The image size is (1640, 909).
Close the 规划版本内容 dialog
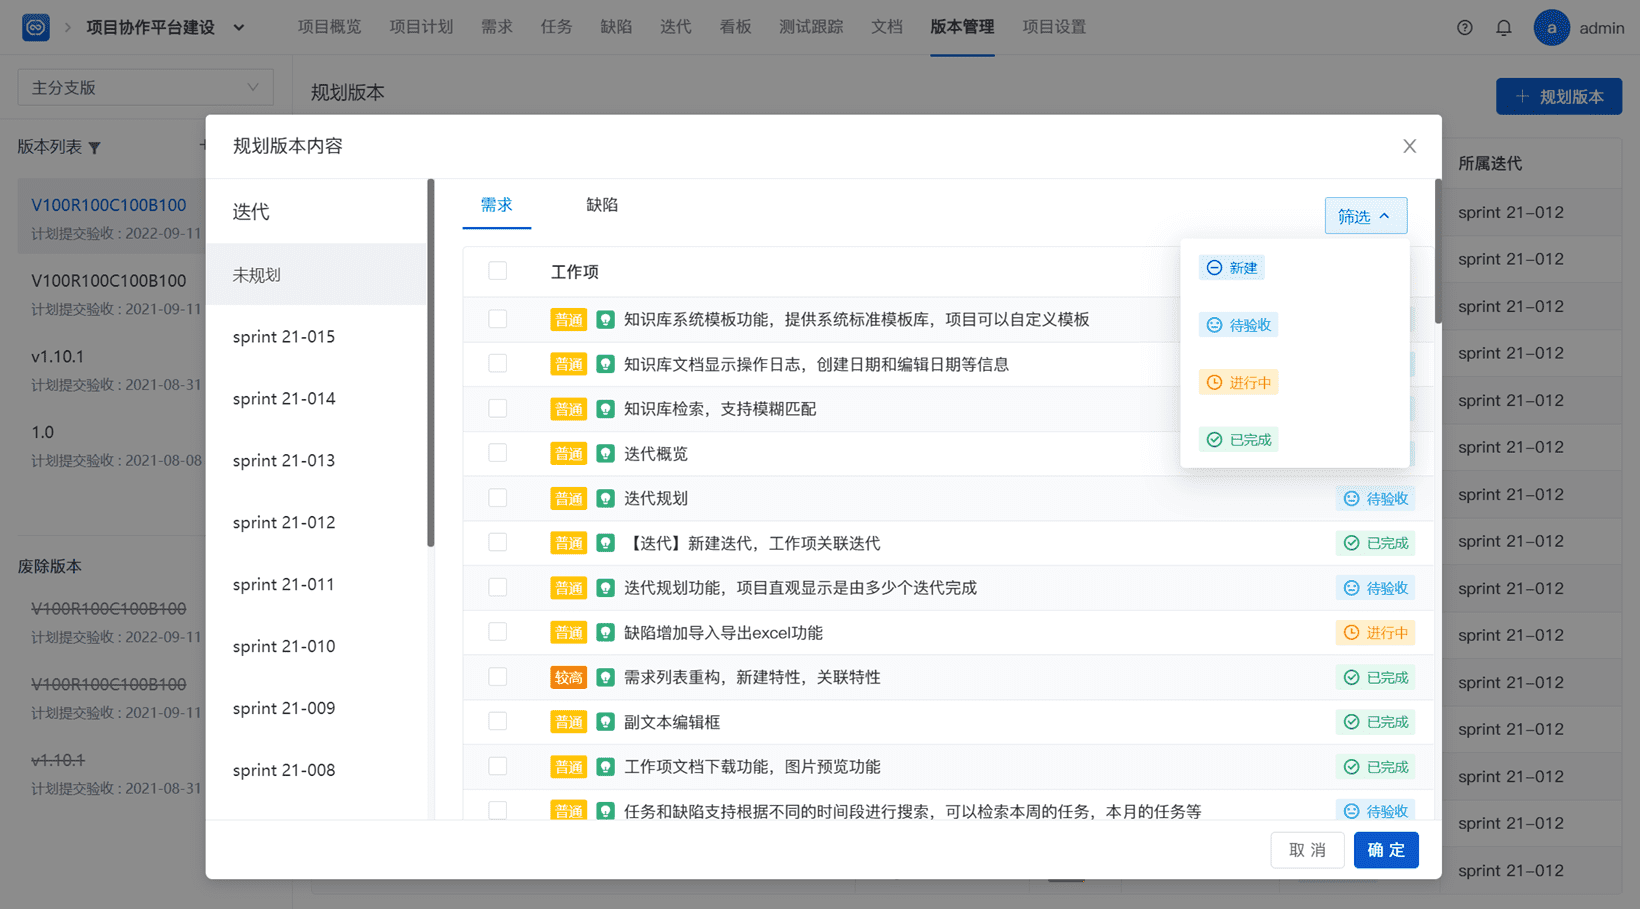pyautogui.click(x=1410, y=146)
